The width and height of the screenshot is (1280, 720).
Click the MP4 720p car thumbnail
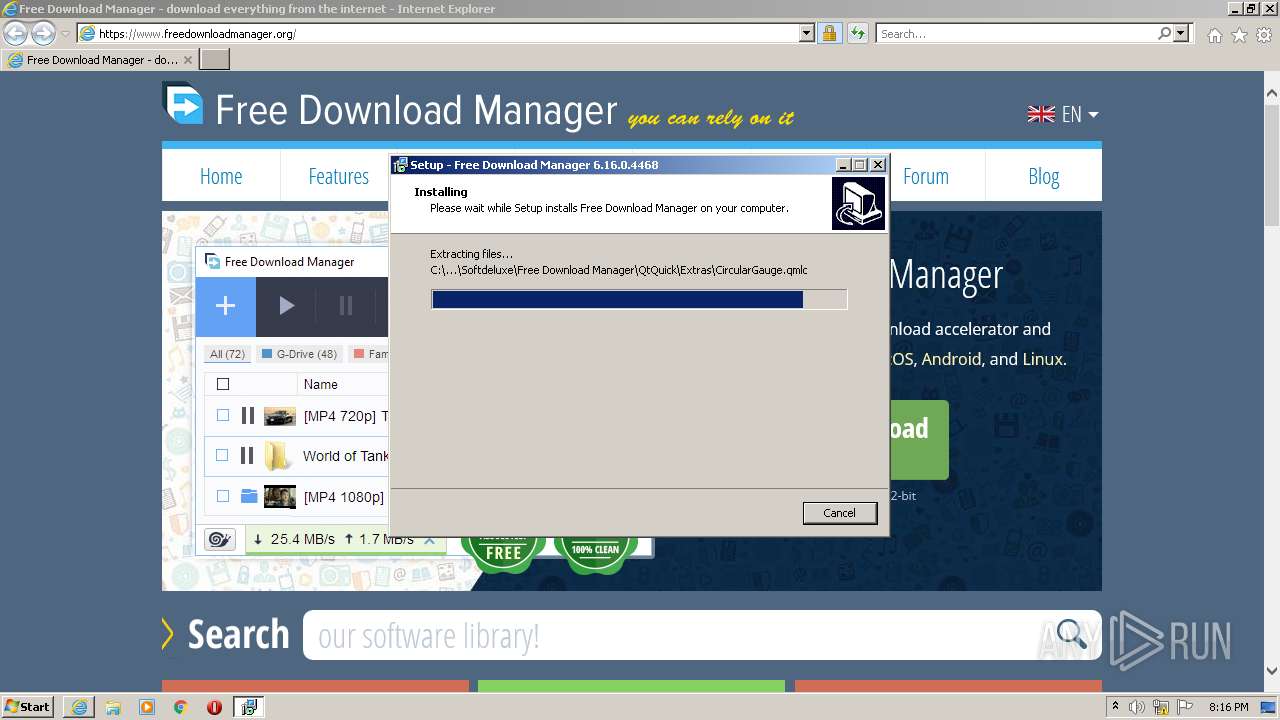tap(280, 416)
